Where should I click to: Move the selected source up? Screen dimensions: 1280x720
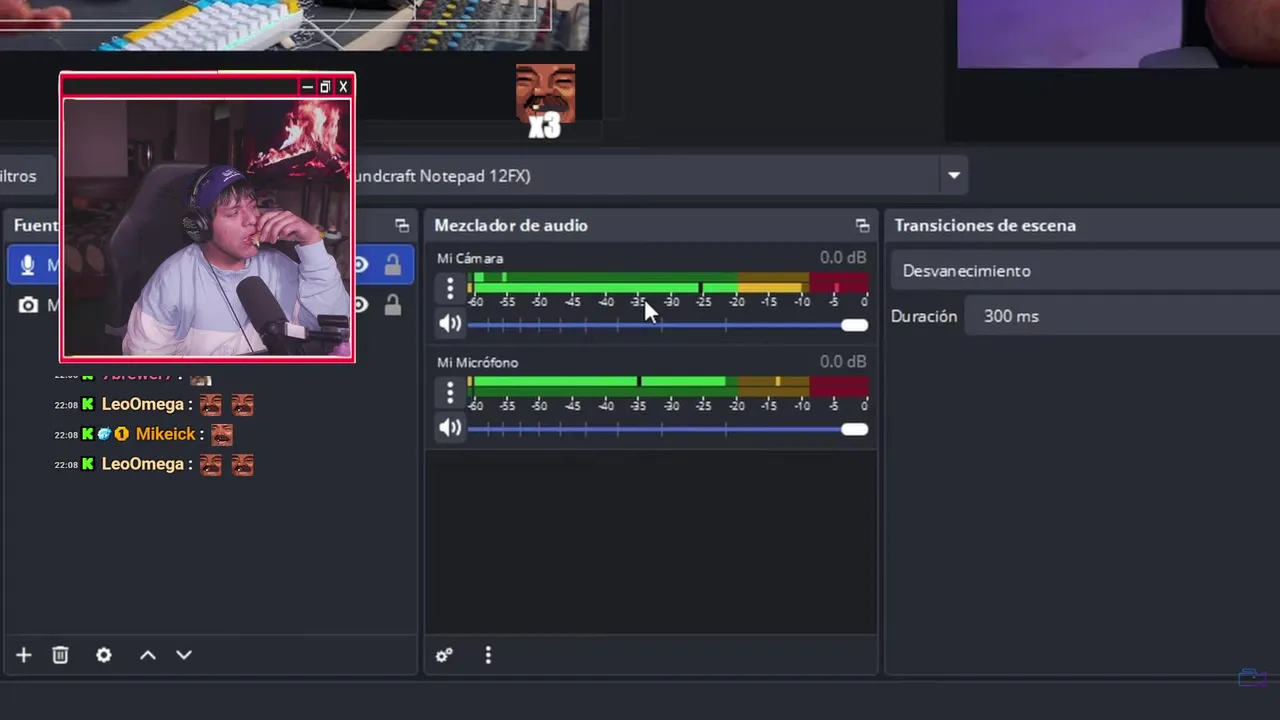tap(148, 655)
